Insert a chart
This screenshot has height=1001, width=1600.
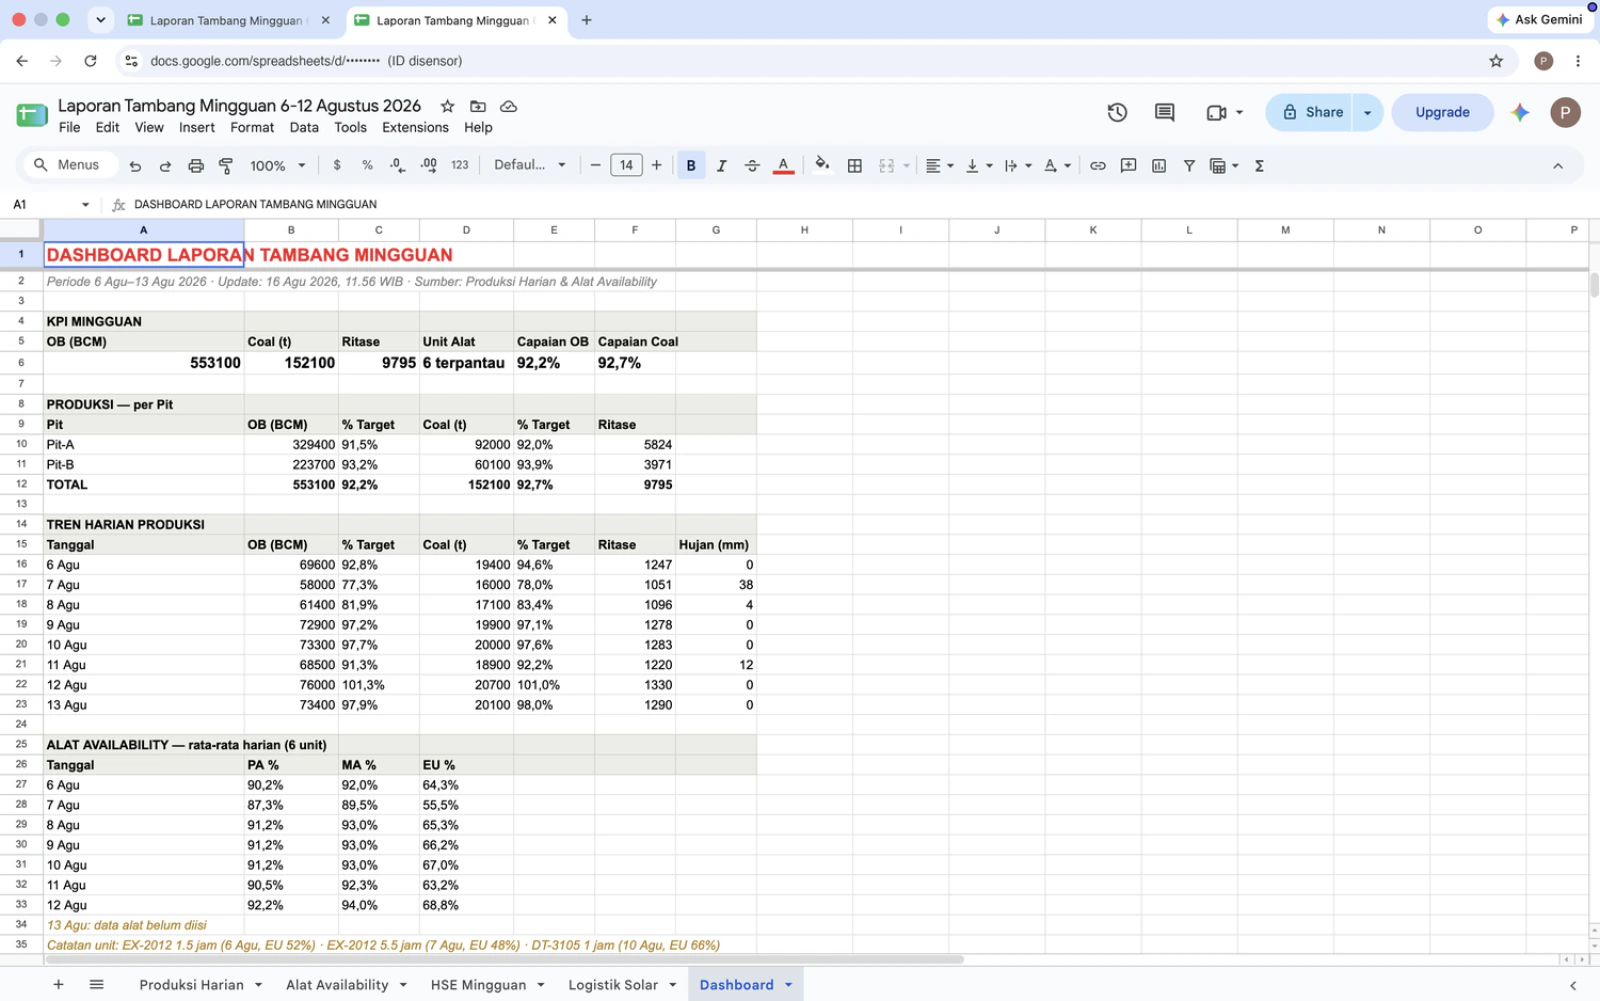coord(1159,166)
